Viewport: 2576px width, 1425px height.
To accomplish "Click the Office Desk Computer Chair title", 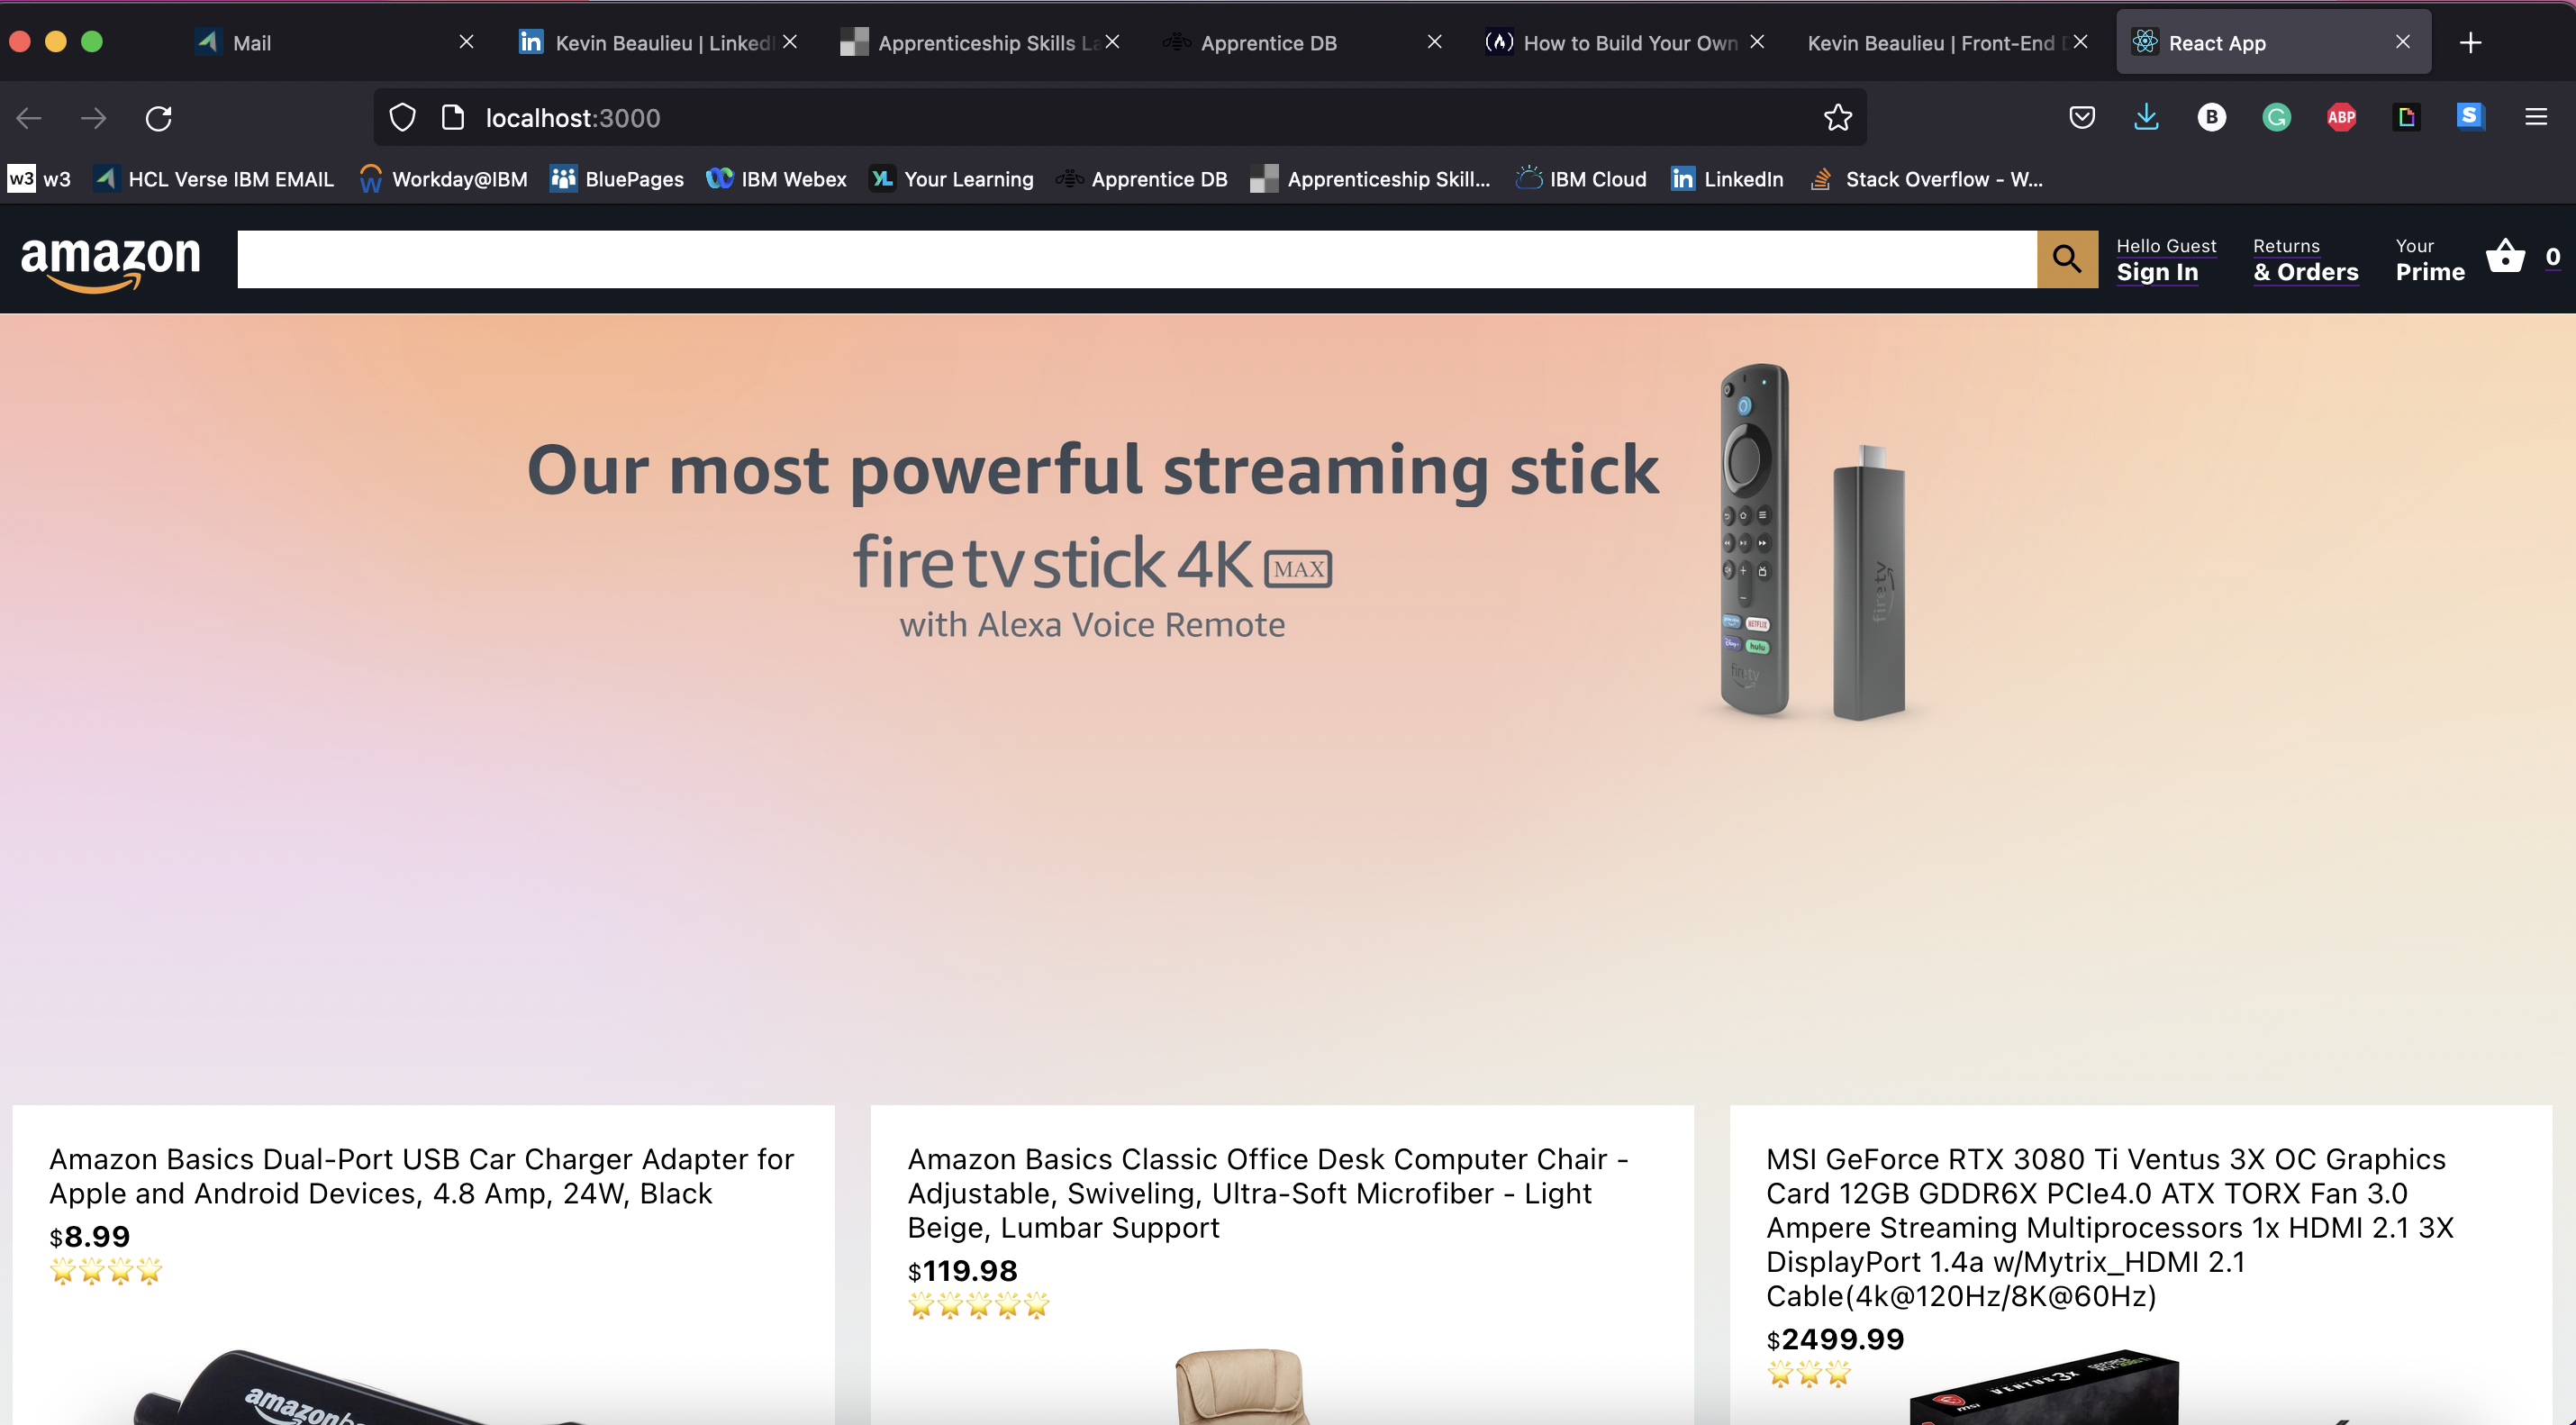I will 1268,1193.
